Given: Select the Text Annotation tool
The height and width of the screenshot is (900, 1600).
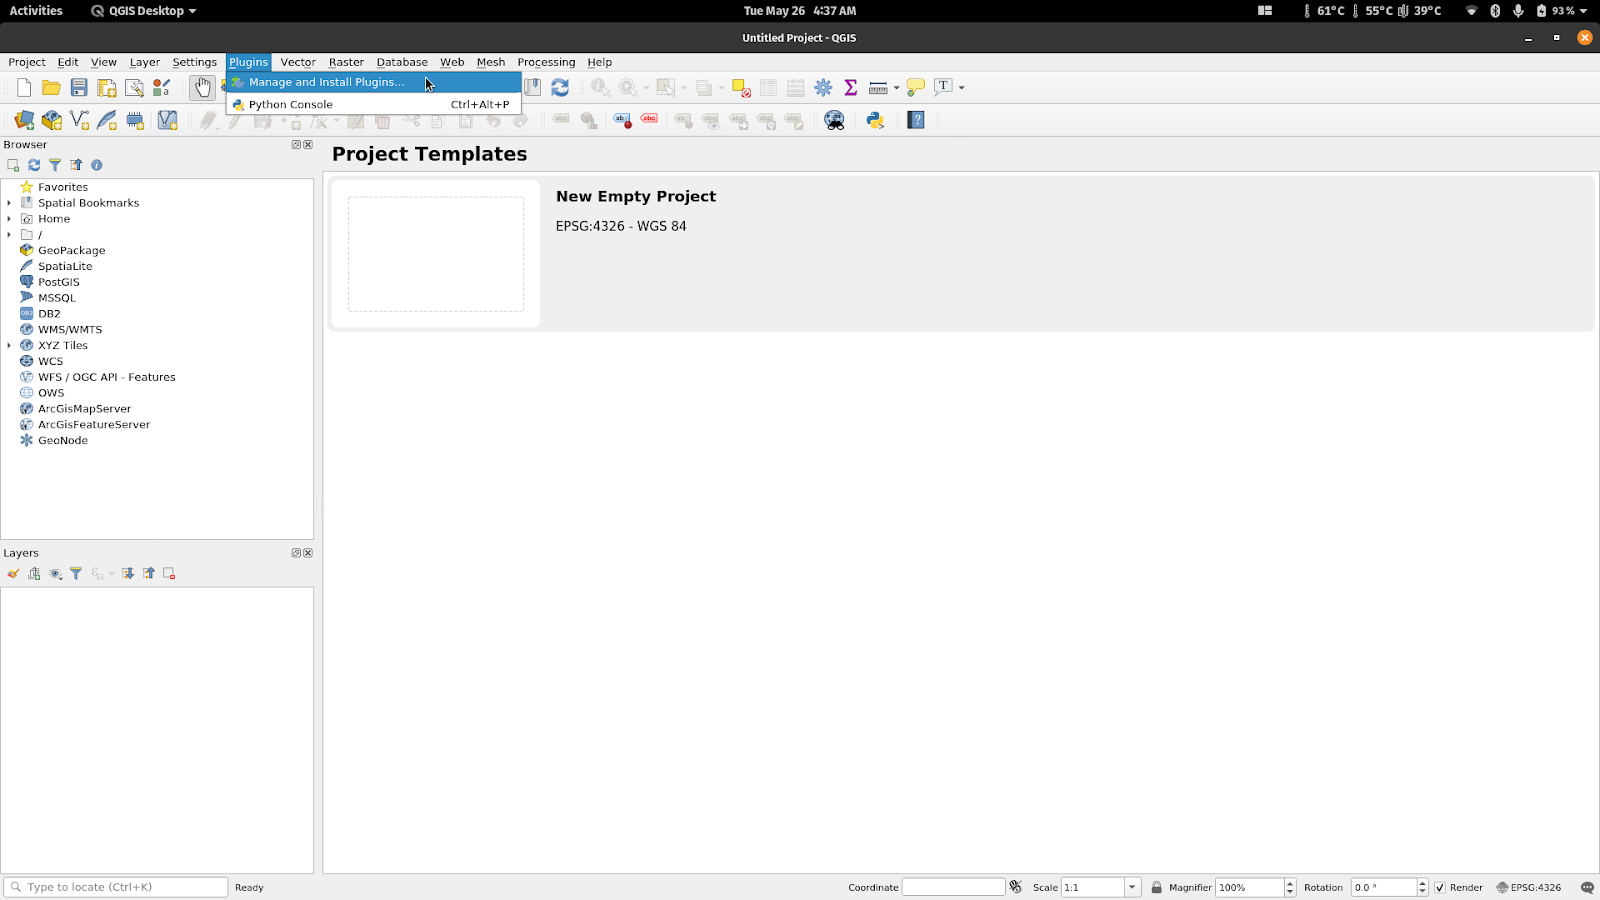Looking at the screenshot, I should click(x=943, y=87).
